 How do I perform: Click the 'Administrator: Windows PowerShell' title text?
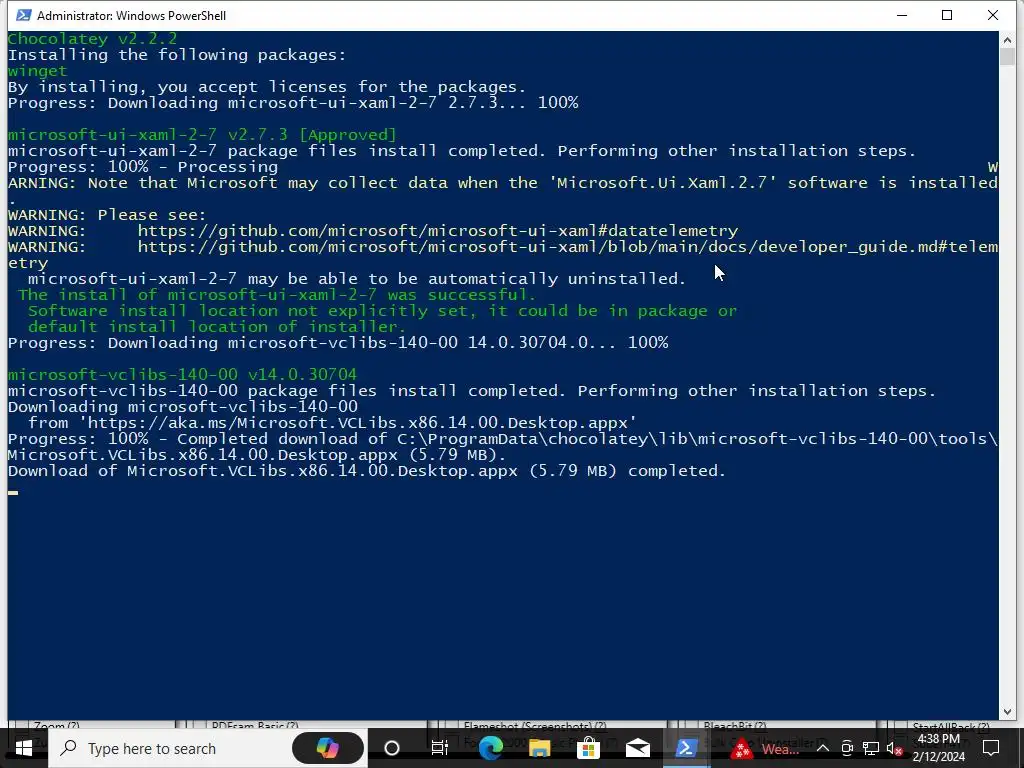pos(131,15)
